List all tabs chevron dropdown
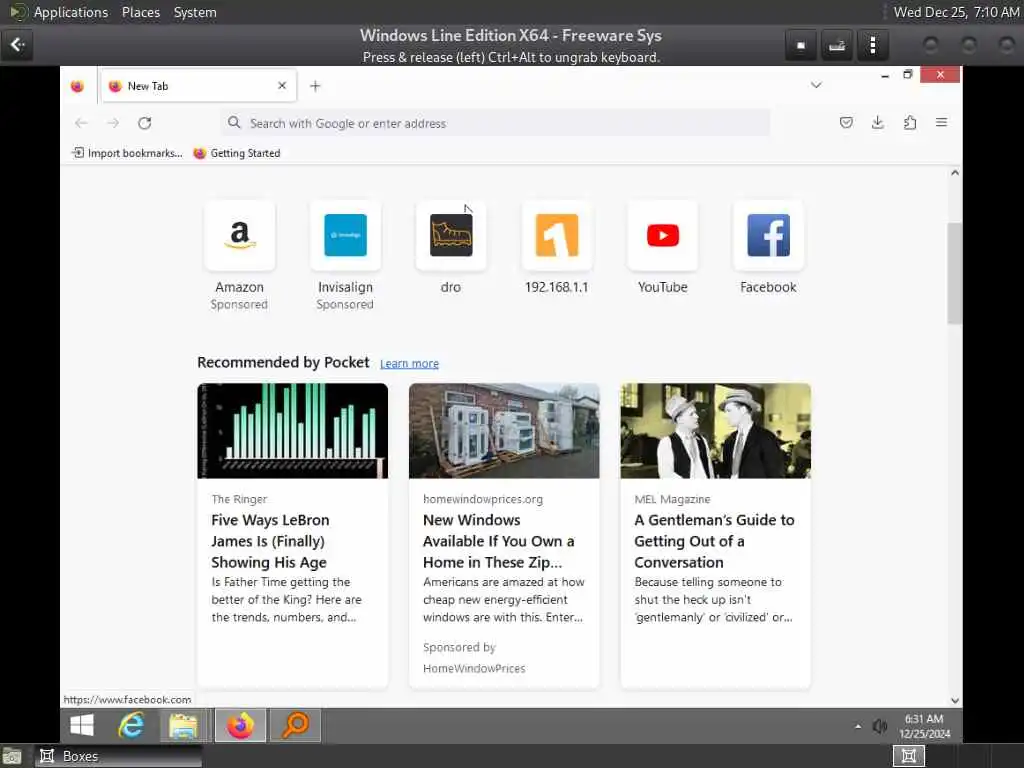 coord(816,86)
